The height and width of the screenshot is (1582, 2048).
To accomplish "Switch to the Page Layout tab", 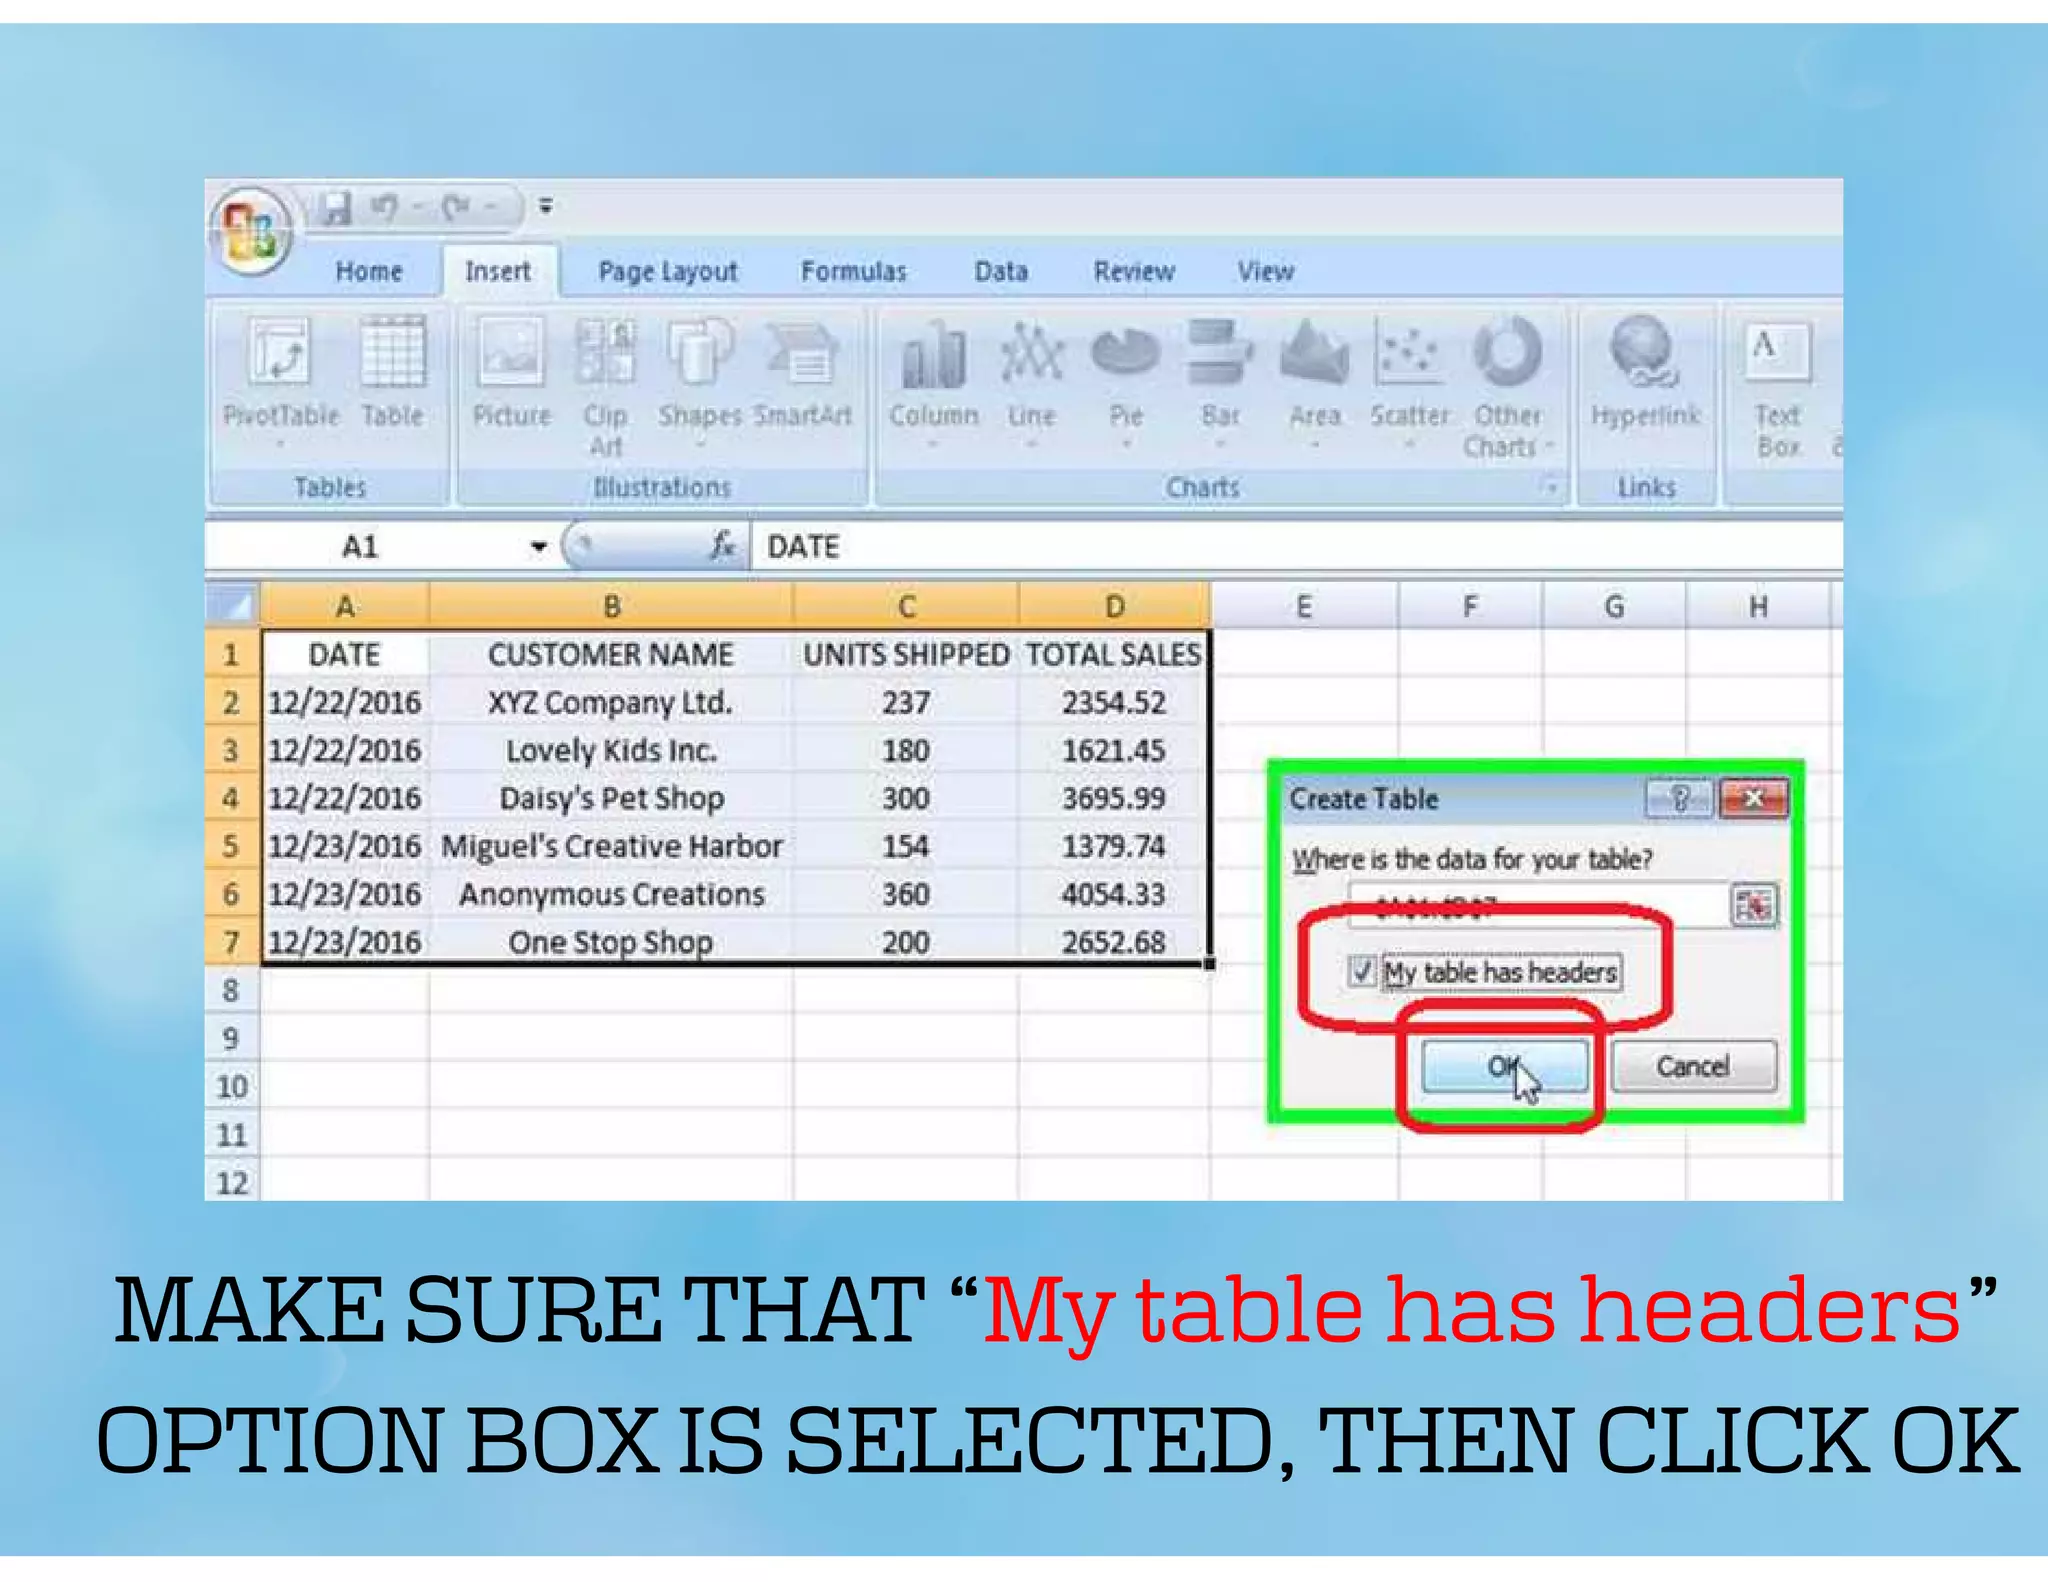I will [667, 271].
